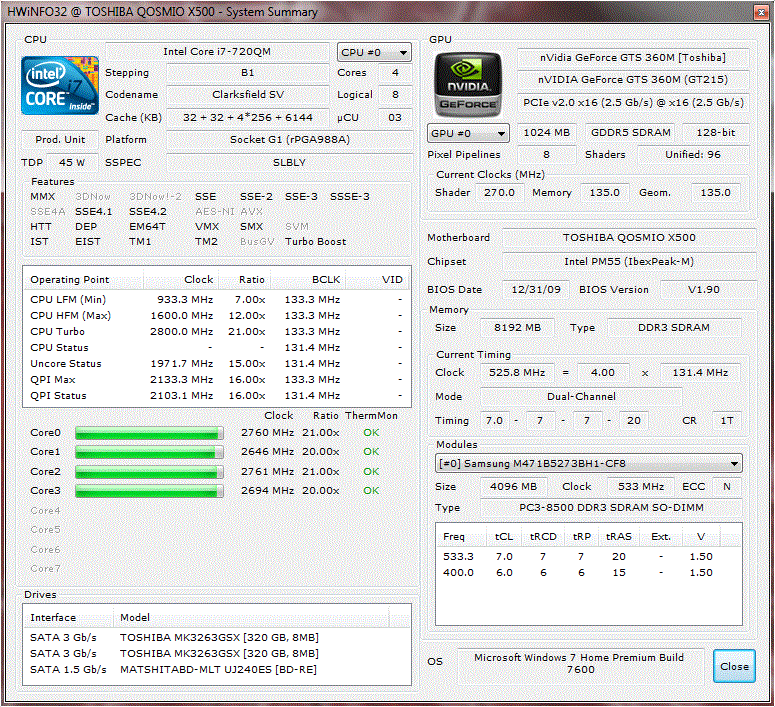775x707 pixels.
Task: Open the CPU #0 selector dropdown
Action: click(x=374, y=52)
